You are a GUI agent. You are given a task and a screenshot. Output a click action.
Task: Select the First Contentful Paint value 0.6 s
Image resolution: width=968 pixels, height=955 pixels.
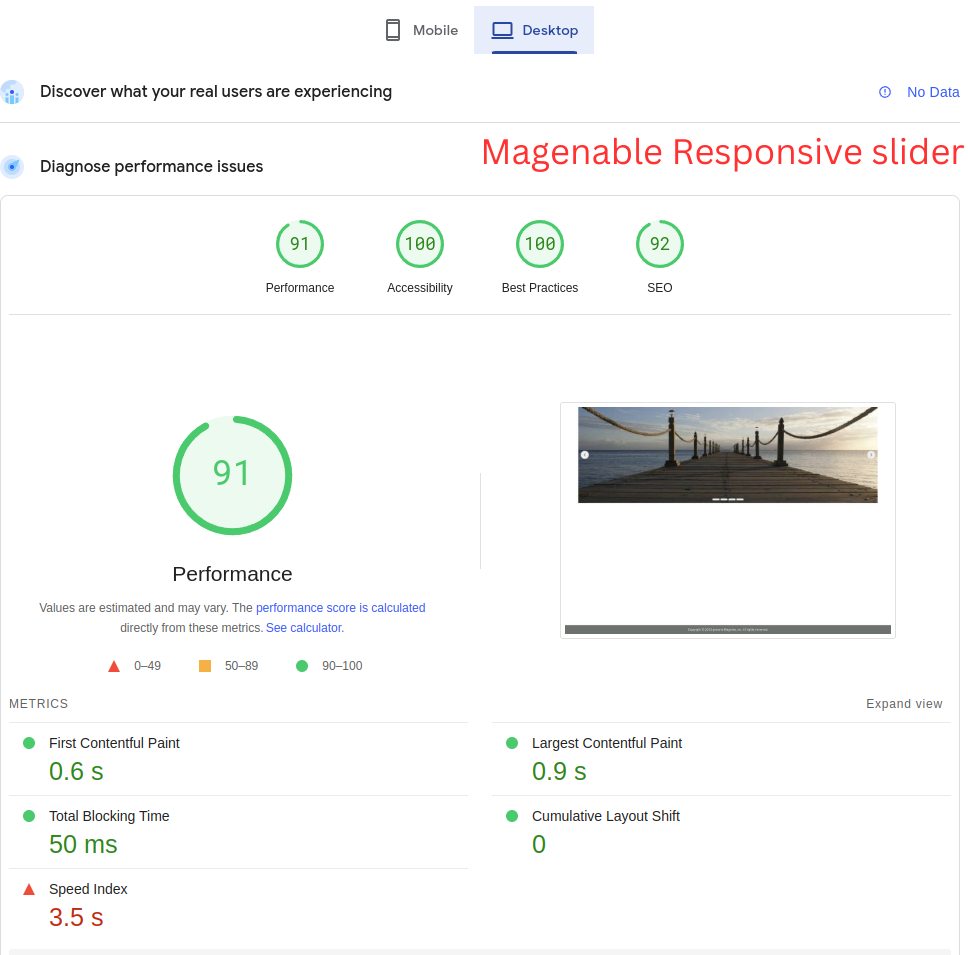77,772
